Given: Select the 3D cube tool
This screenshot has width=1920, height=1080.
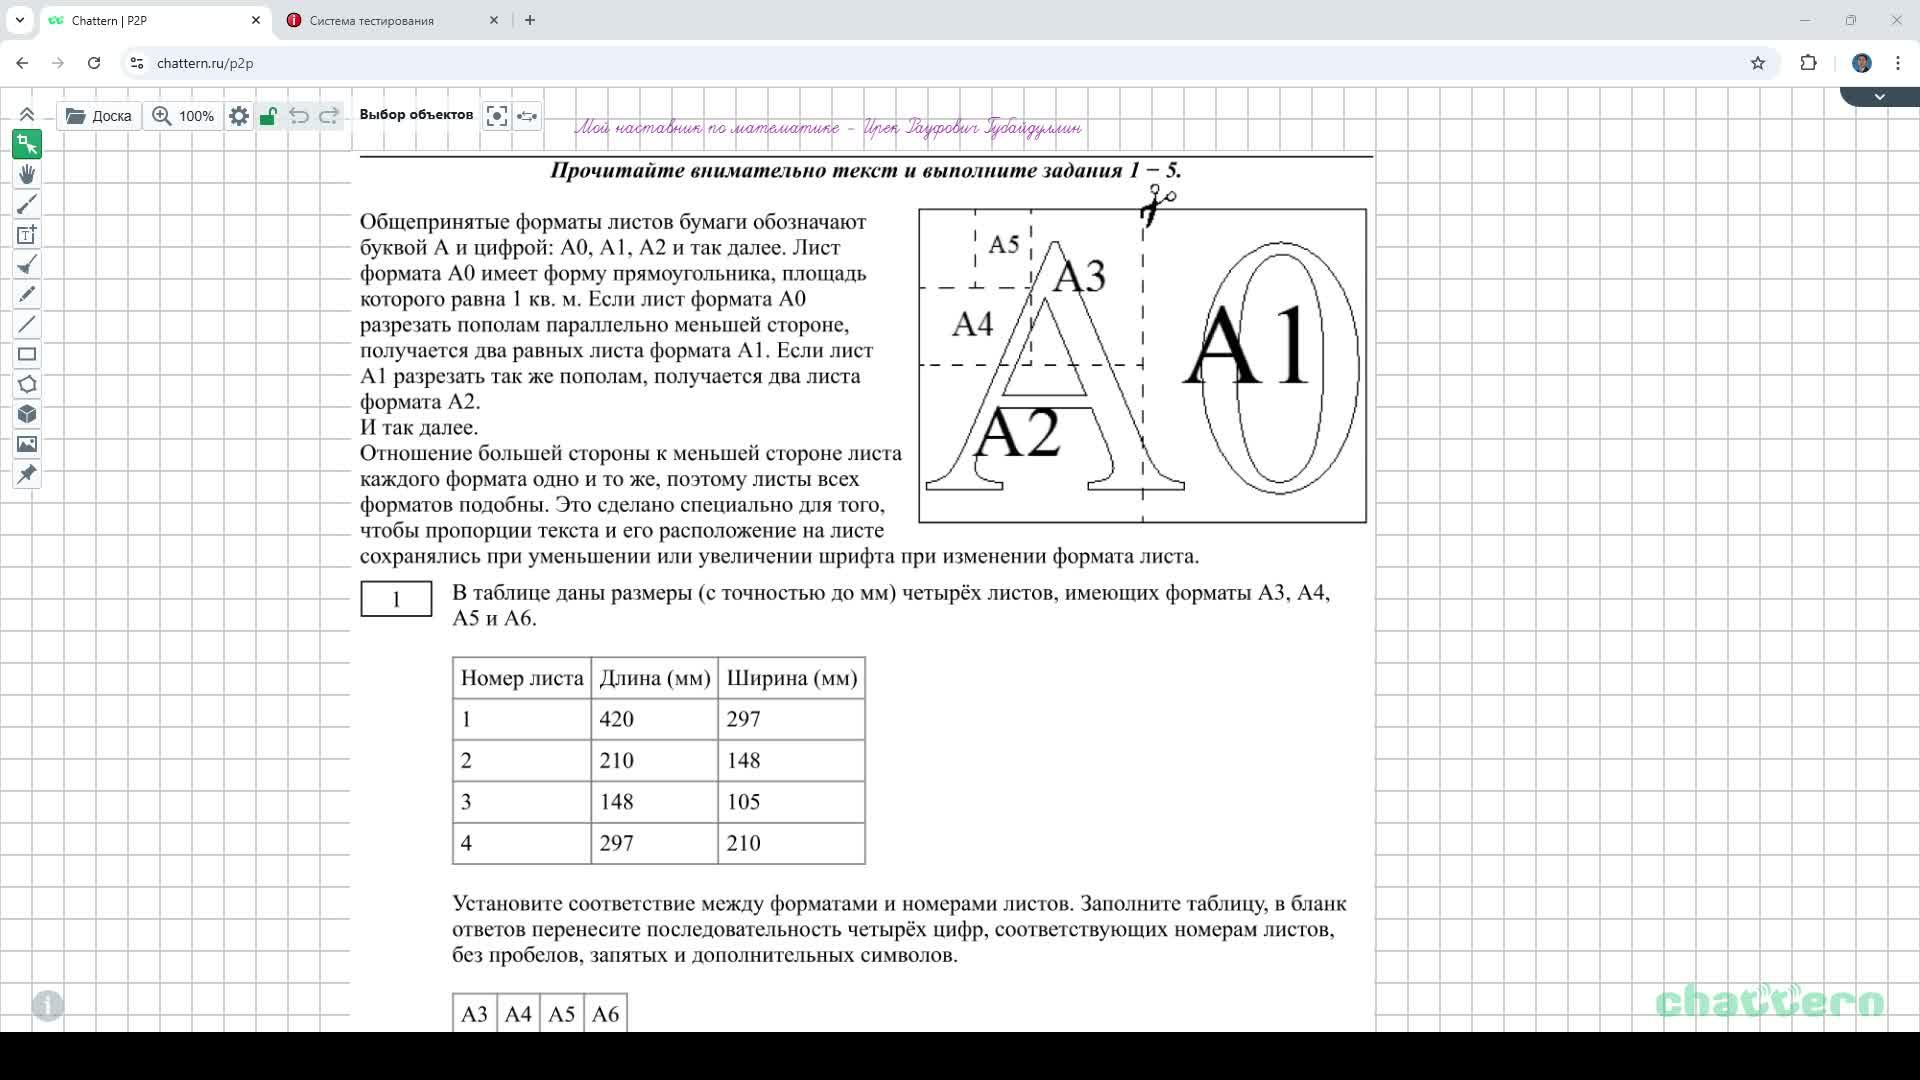Looking at the screenshot, I should point(27,415).
